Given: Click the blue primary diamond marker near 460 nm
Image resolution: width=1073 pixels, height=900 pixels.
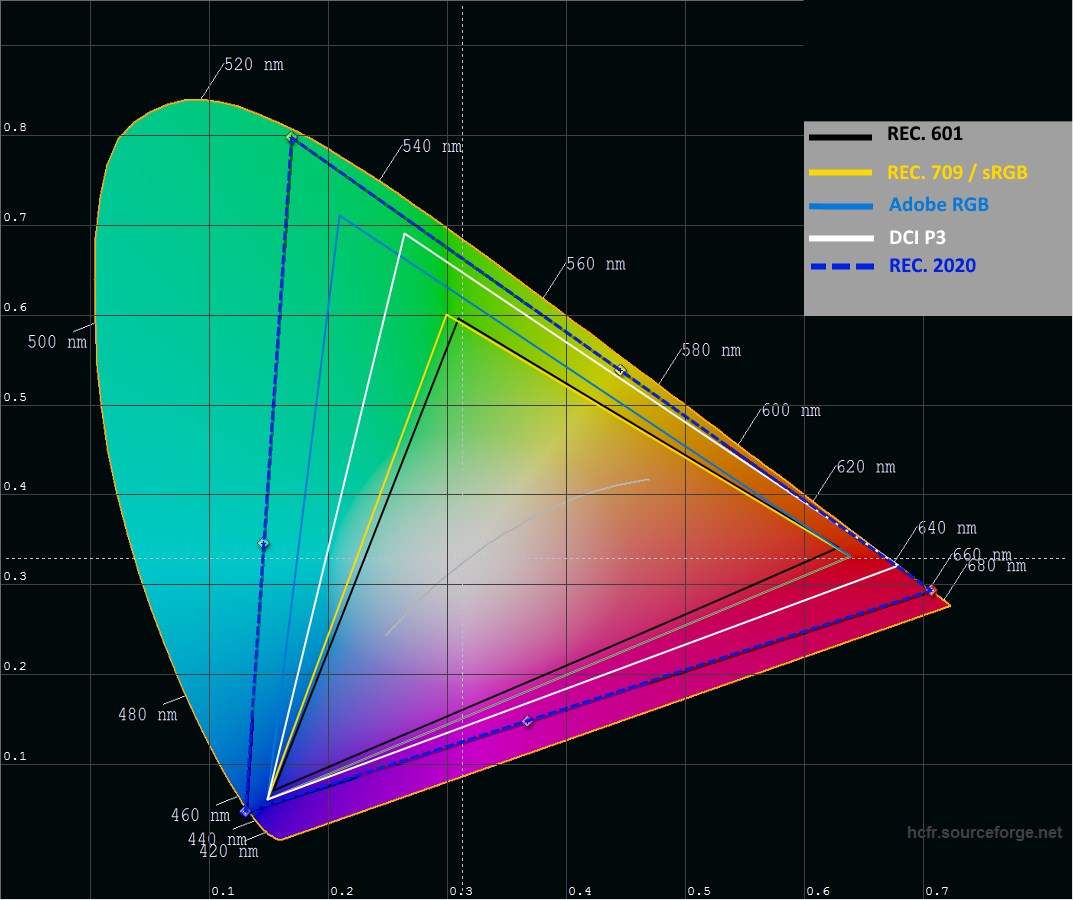Looking at the screenshot, I should [x=245, y=811].
